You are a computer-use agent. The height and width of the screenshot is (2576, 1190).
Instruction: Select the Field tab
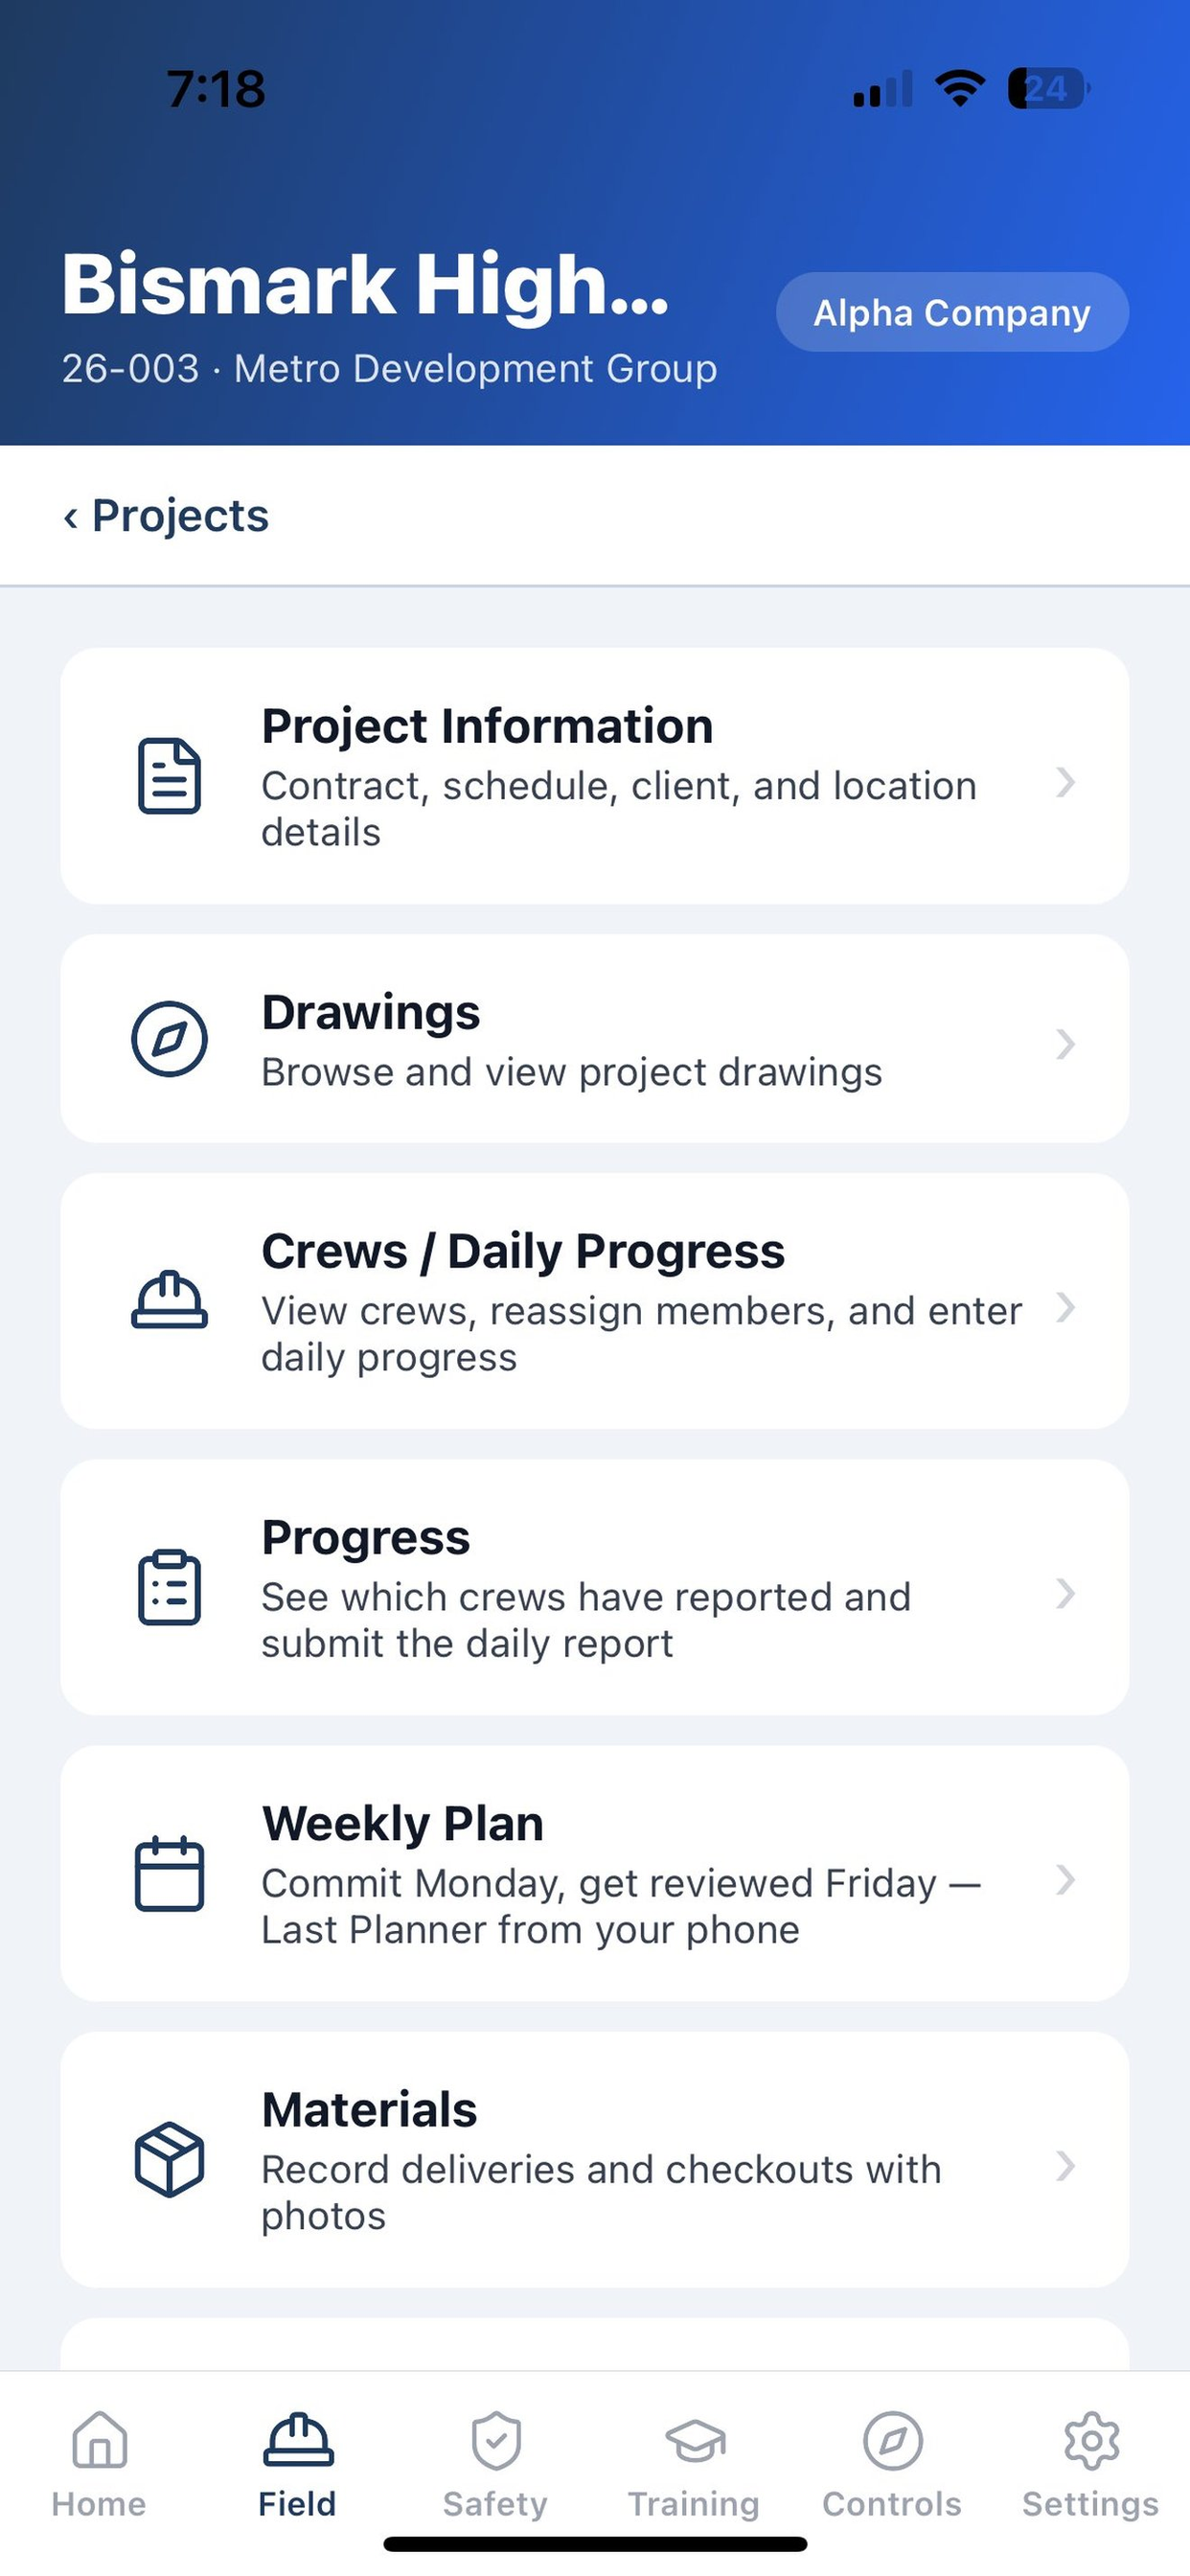click(298, 2465)
